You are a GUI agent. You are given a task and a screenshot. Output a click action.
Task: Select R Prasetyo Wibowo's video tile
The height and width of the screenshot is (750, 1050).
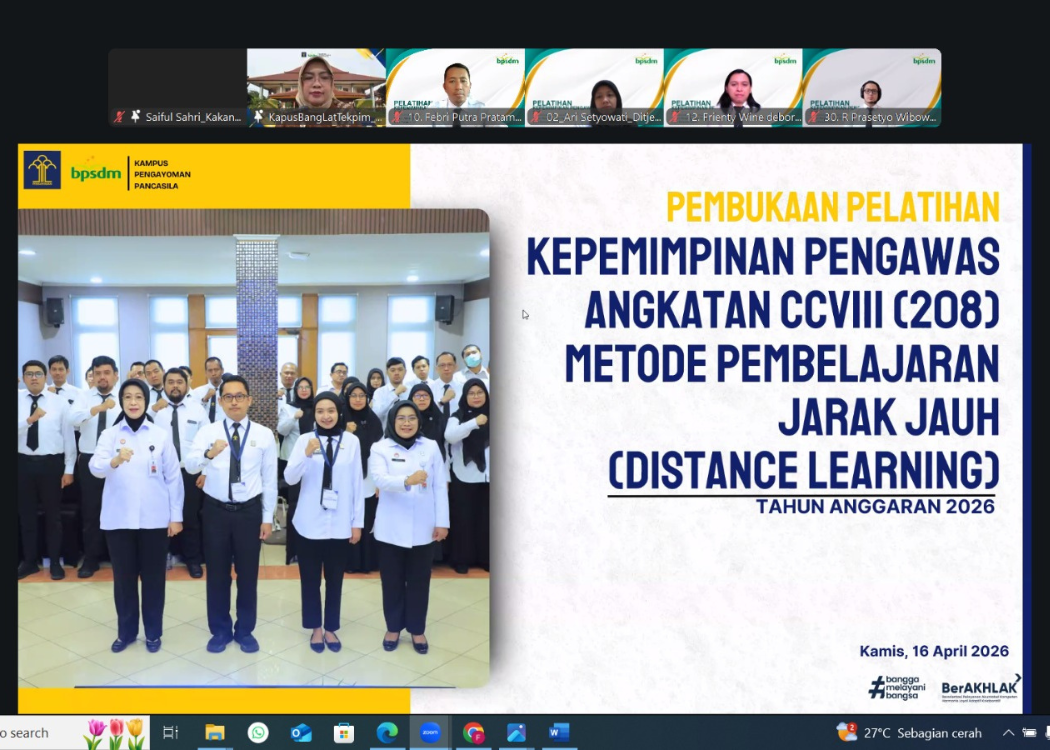(871, 87)
